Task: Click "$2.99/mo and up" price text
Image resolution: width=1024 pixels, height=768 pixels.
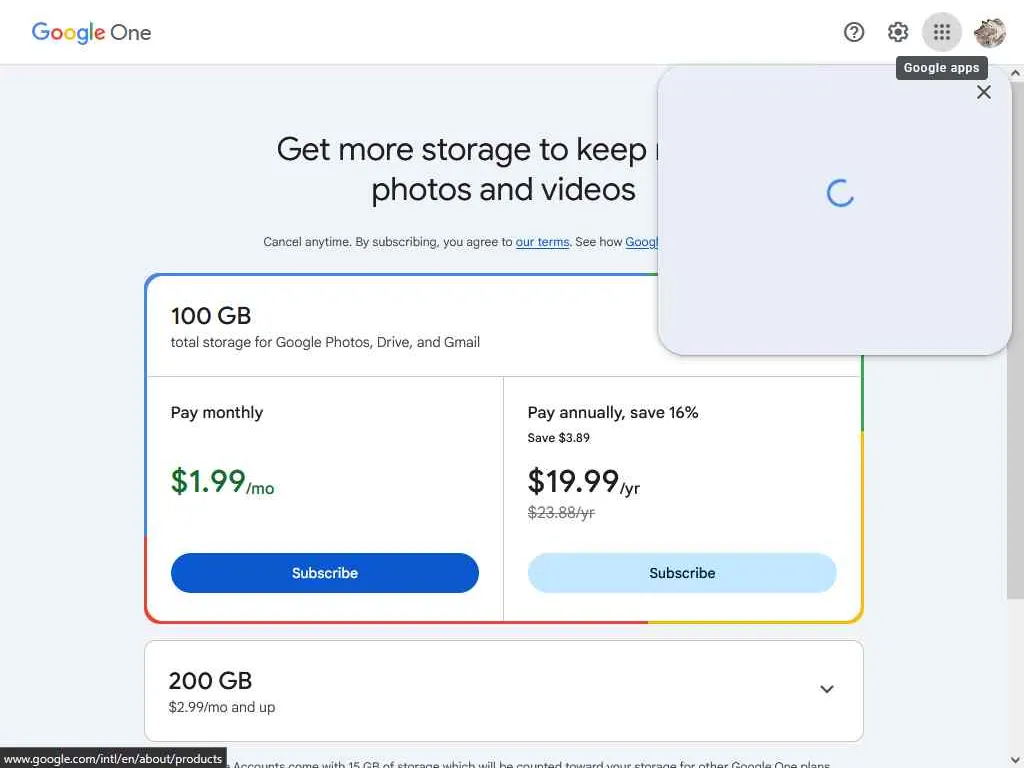Action: [x=222, y=707]
